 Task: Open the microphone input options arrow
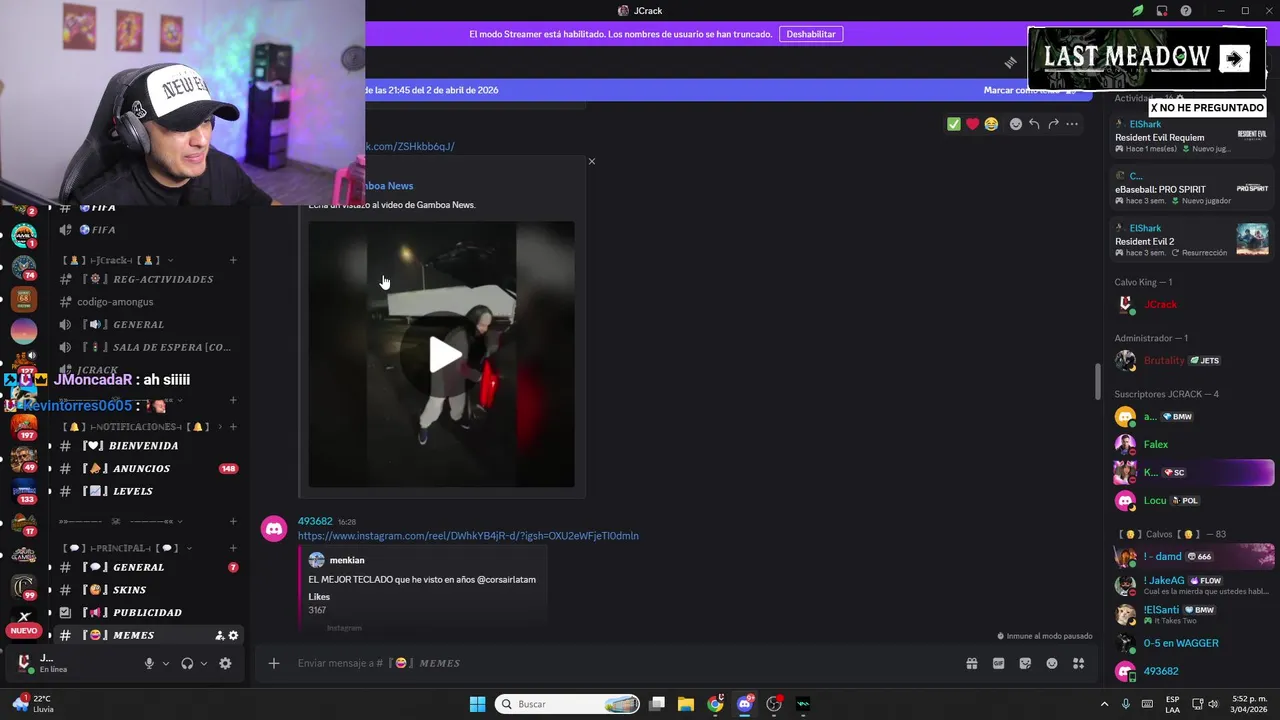pos(166,663)
